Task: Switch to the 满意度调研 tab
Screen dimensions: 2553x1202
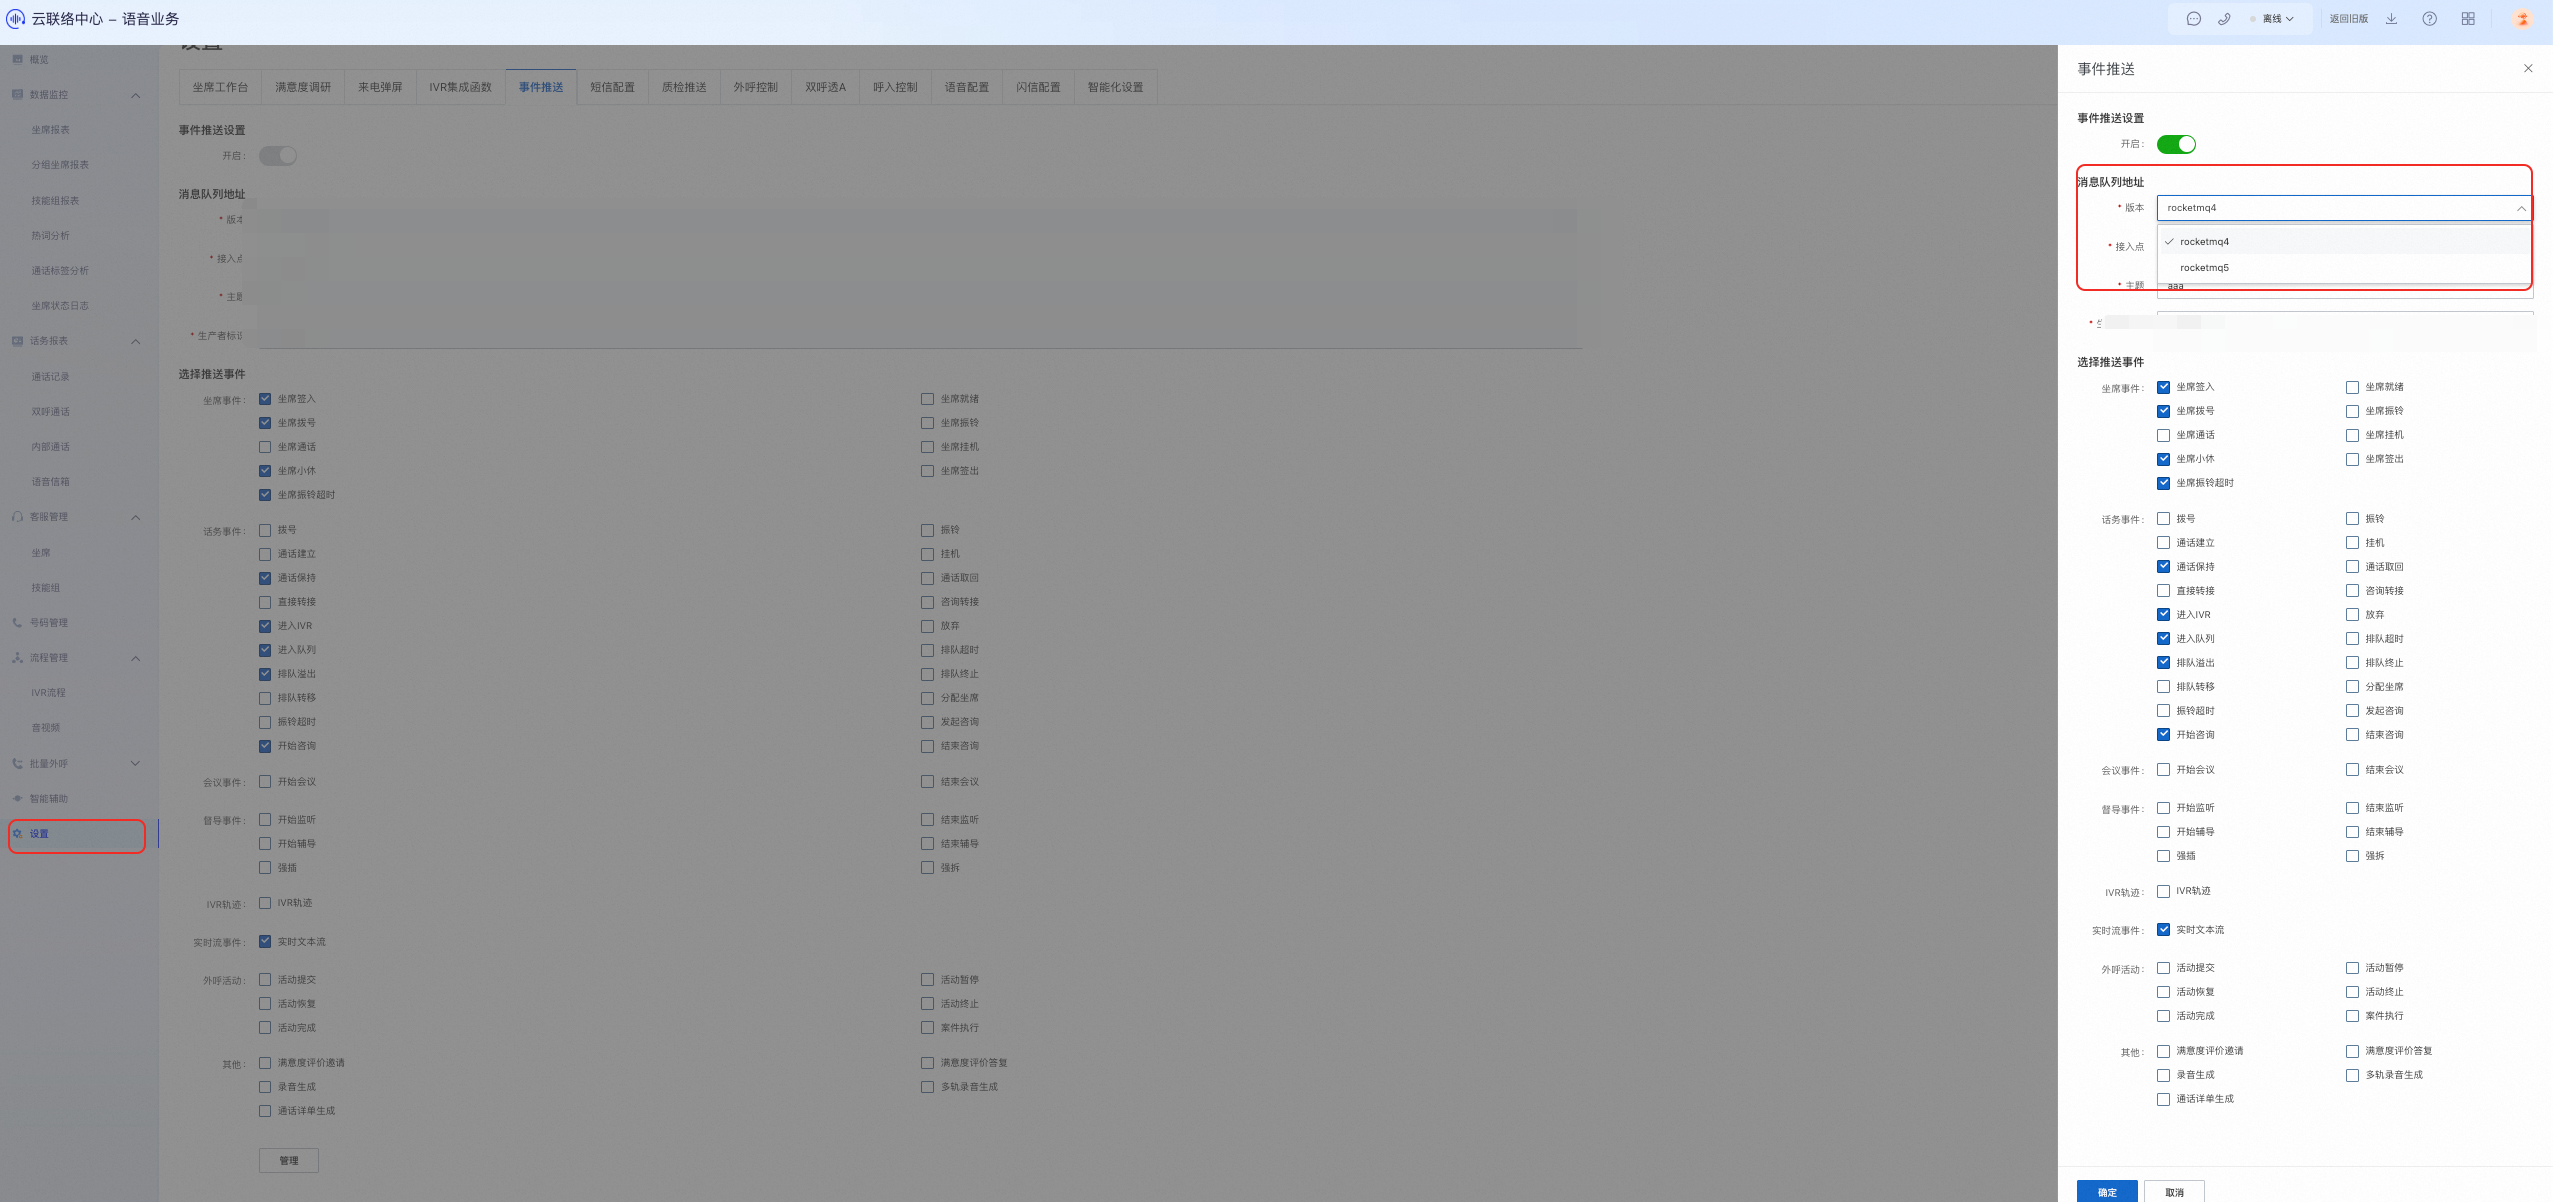Action: [x=303, y=87]
